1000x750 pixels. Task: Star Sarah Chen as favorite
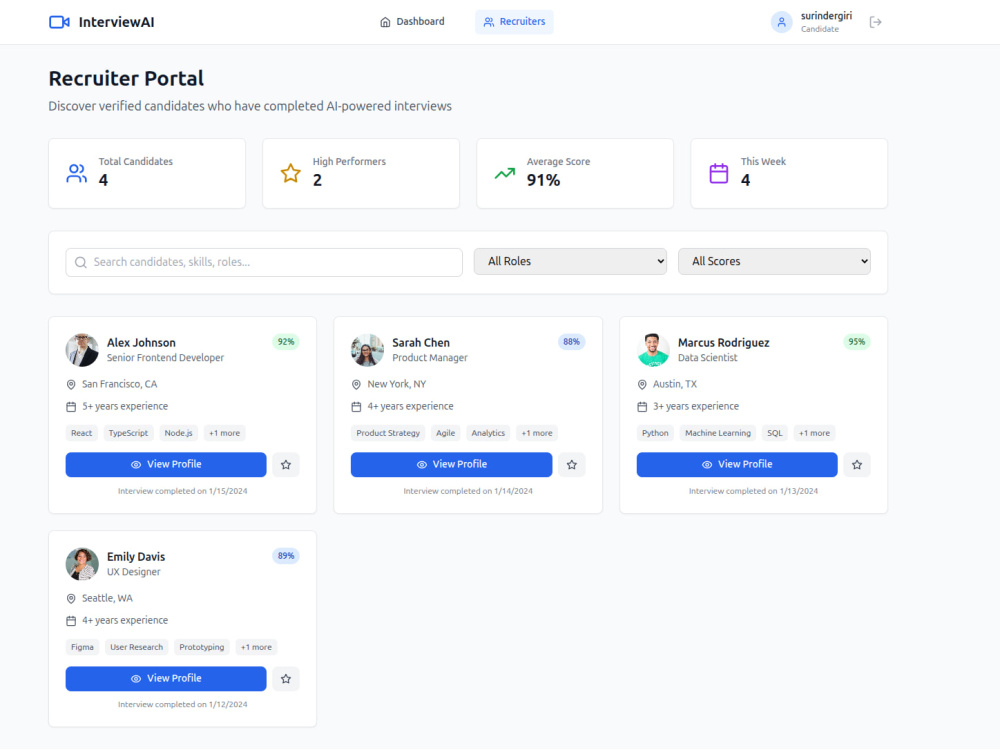click(571, 465)
